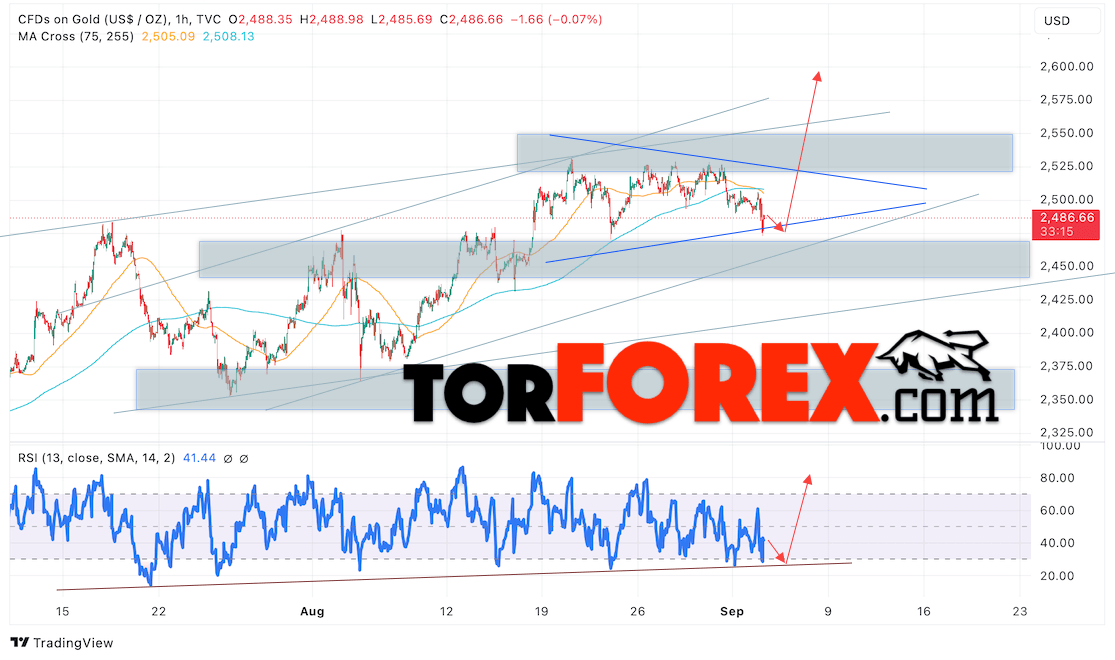Click the 2,325.00 price axis label
This screenshot has height=660, width=1115.
(1066, 432)
